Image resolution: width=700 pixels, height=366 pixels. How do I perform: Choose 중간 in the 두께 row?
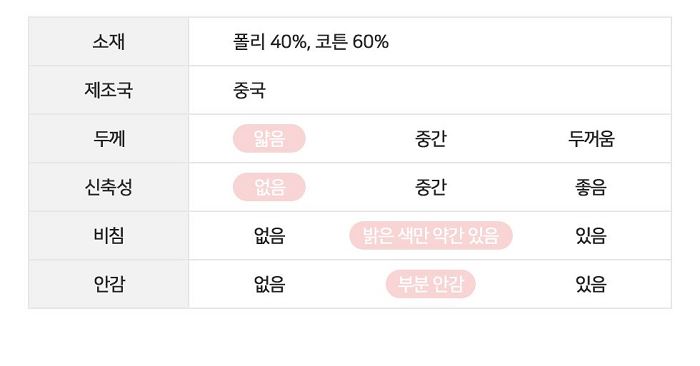click(x=430, y=139)
